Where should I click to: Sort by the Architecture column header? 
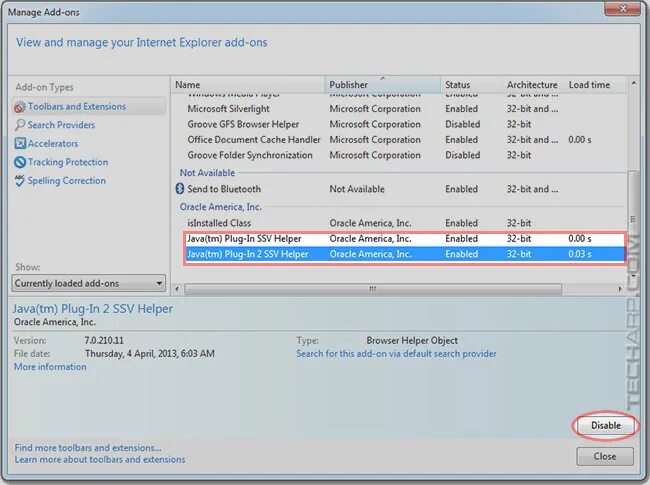[532, 85]
